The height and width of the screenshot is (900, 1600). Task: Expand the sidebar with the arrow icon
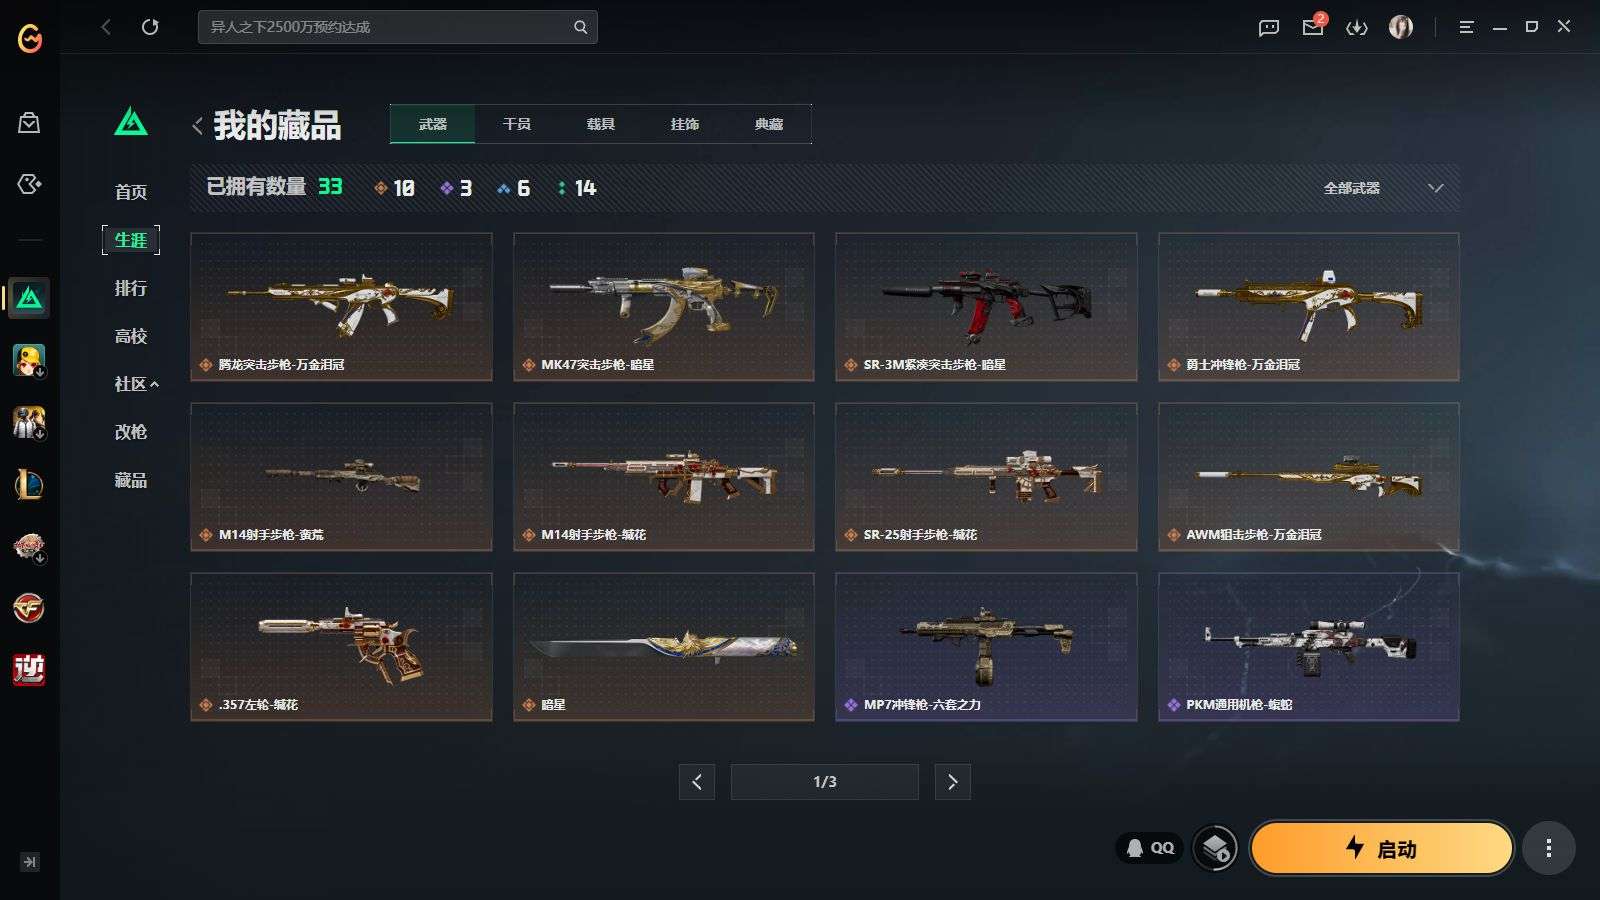click(x=30, y=862)
